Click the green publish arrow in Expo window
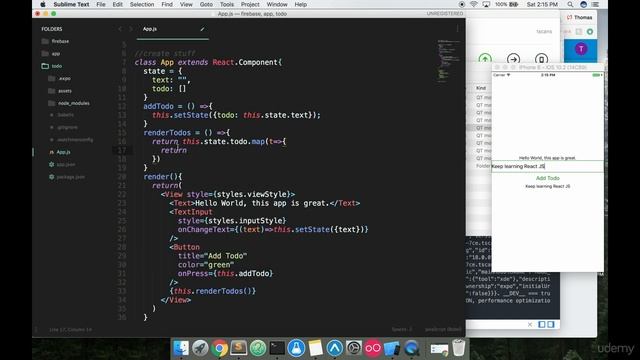Image resolution: width=640 pixels, height=360 pixels. [x=485, y=59]
